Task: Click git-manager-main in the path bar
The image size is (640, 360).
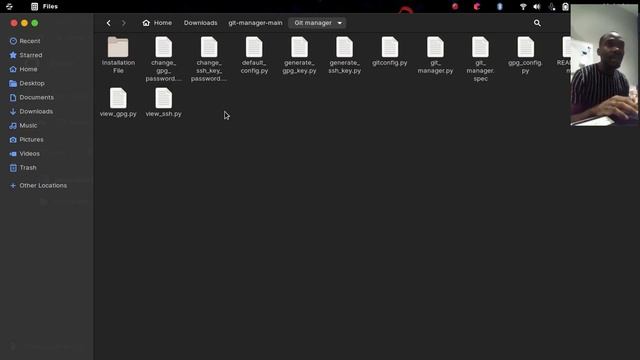Action: pyautogui.click(x=256, y=23)
